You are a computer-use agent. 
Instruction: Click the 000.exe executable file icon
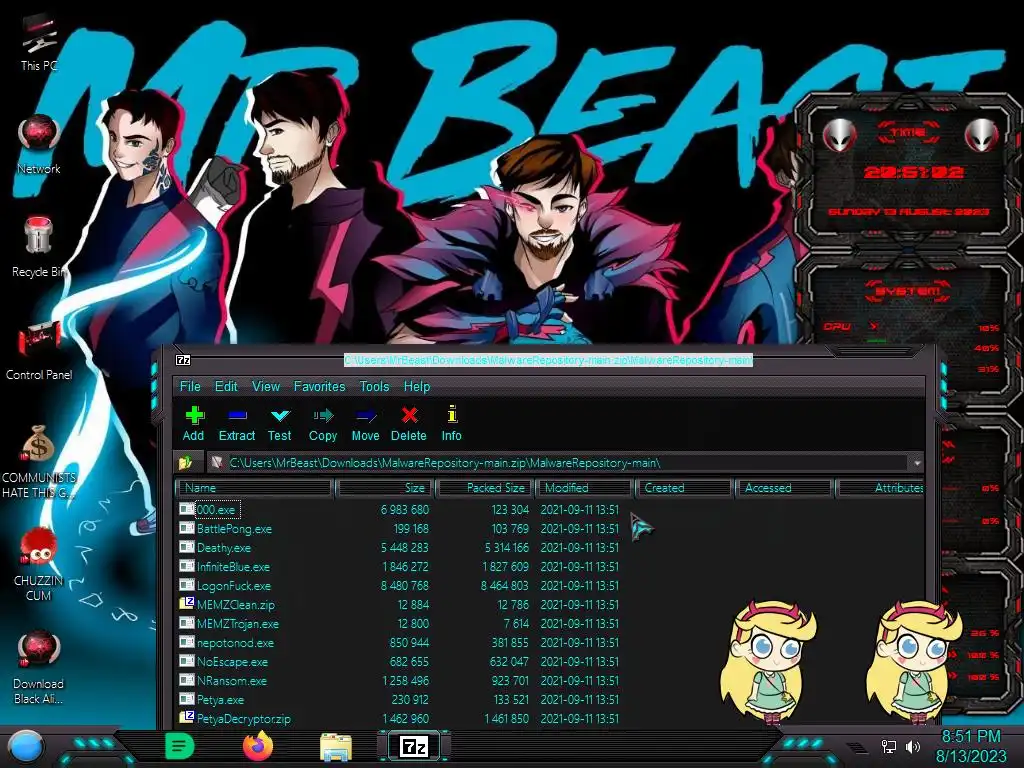click(x=187, y=509)
